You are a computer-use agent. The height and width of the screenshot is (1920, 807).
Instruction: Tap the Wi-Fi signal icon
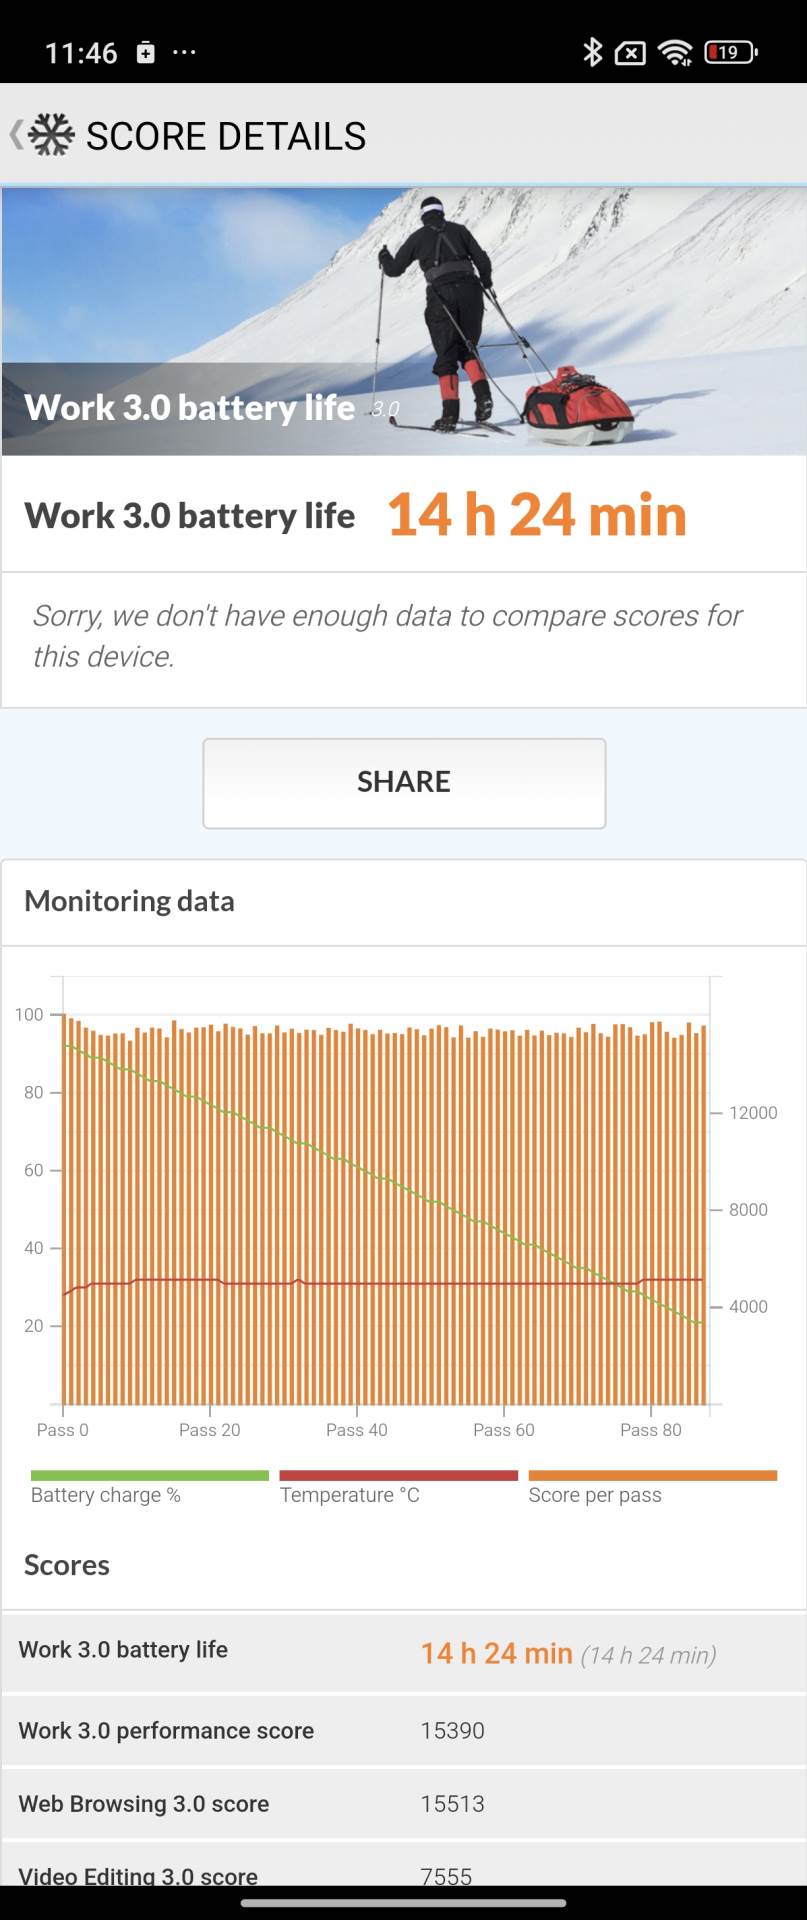(677, 50)
